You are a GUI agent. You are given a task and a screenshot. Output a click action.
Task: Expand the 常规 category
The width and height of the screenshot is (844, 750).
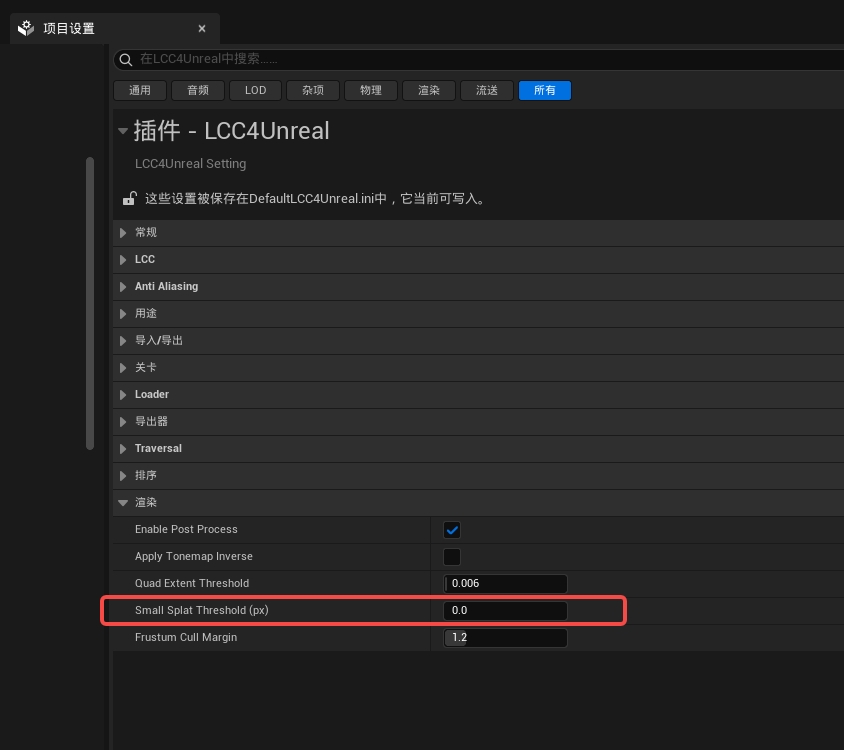click(123, 233)
